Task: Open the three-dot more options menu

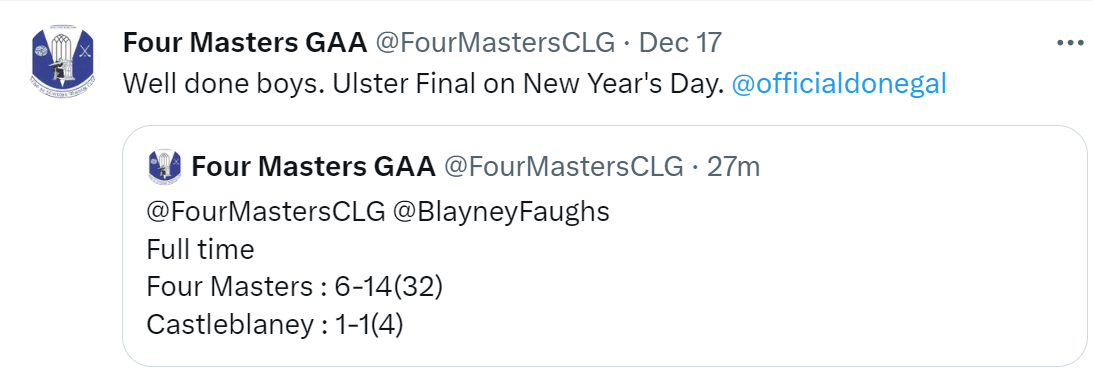Action: (x=1071, y=43)
